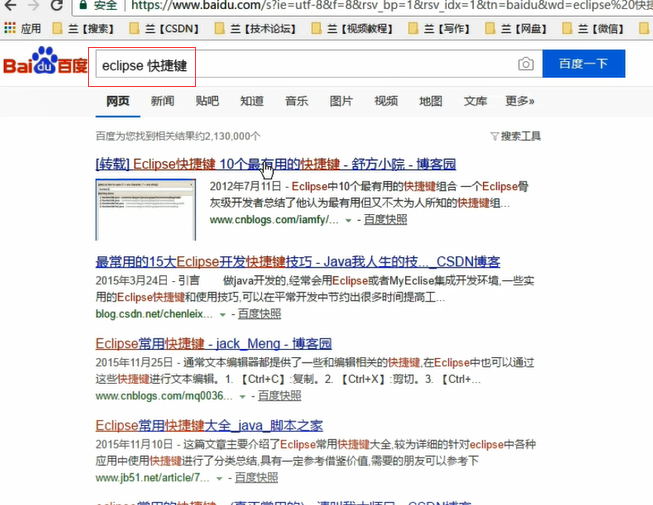
Task: Open the 兰【搜索】 bookmark folder
Action: [x=83, y=29]
